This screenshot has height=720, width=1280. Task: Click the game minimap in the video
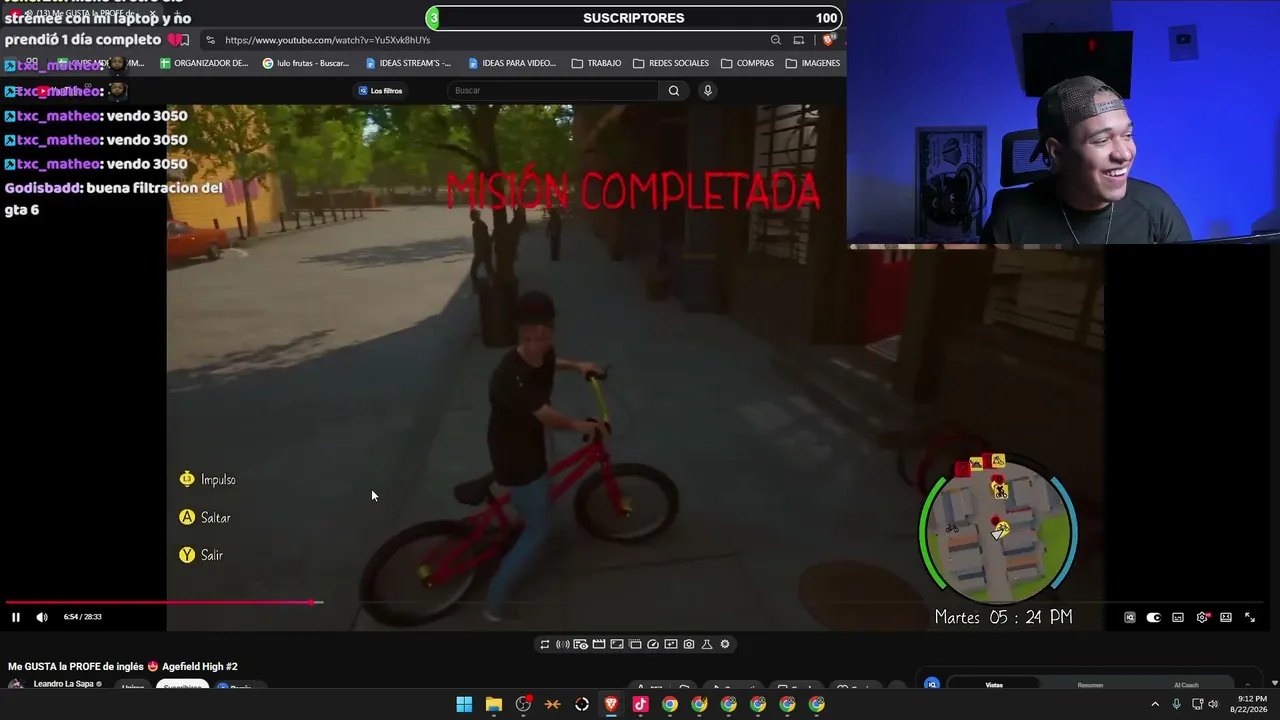click(x=998, y=530)
